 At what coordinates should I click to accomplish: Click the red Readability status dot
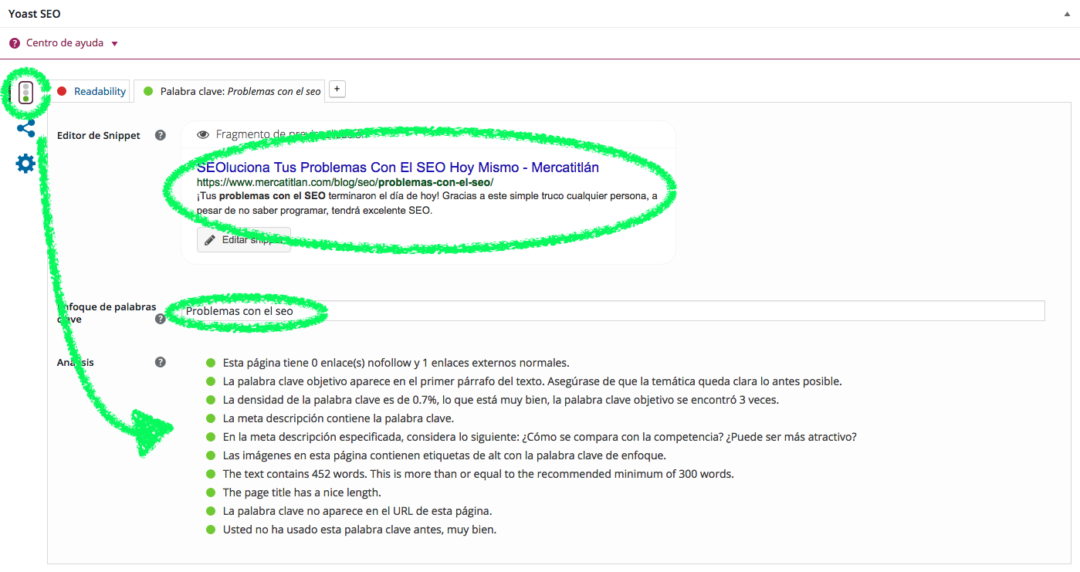(x=62, y=91)
